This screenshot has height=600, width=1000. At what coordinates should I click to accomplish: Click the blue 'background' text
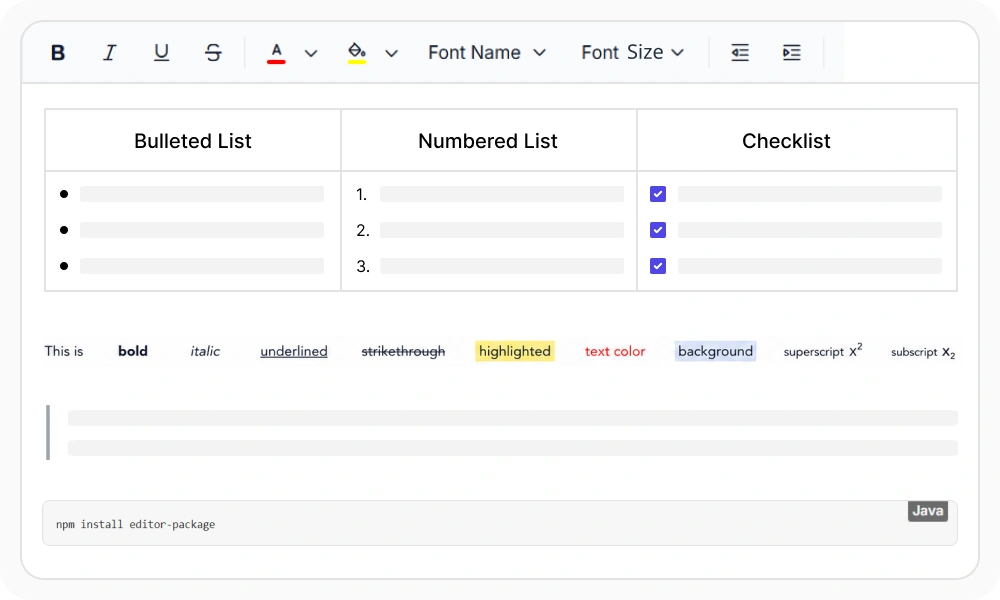point(716,351)
